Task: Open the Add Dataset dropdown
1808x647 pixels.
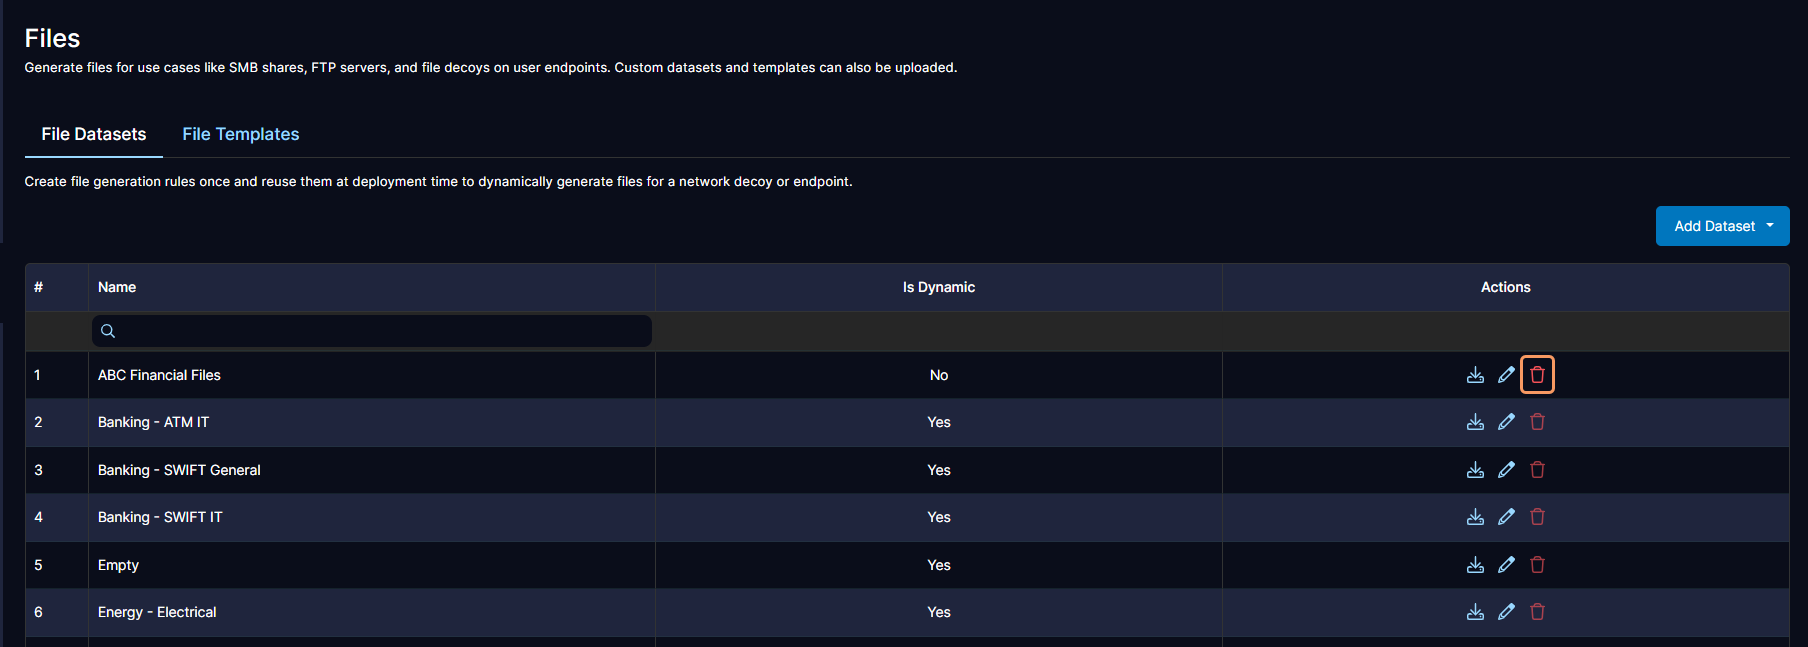Action: [1722, 226]
